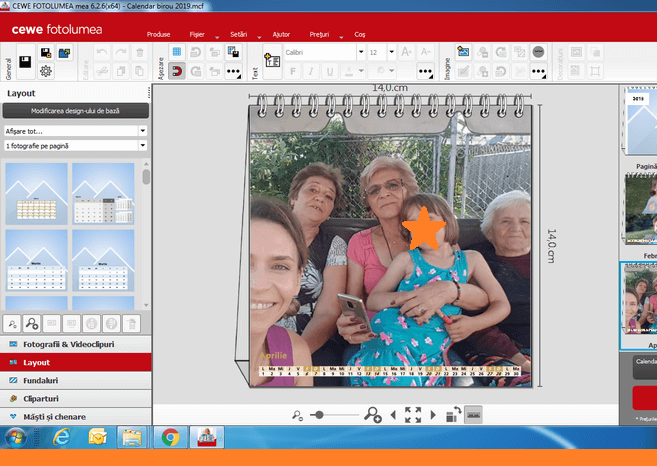The height and width of the screenshot is (466, 657).
Task: Open settings gear icon in General group
Action: [x=46, y=71]
